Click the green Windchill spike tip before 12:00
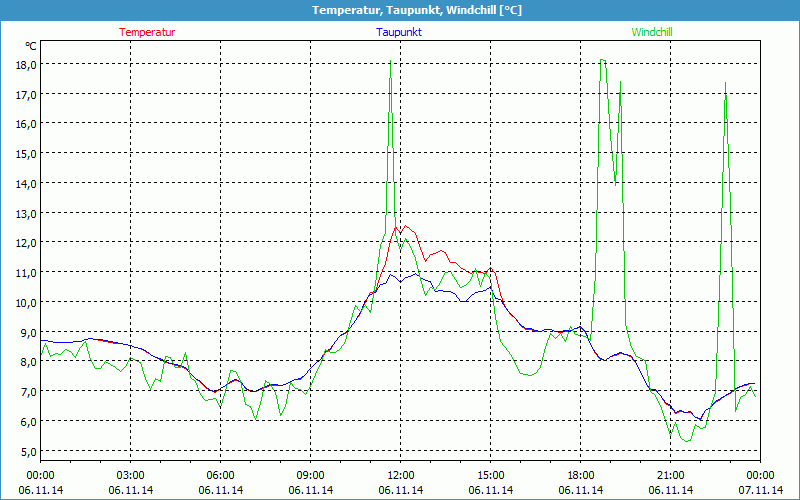This screenshot has width=800, height=500. coord(390,61)
